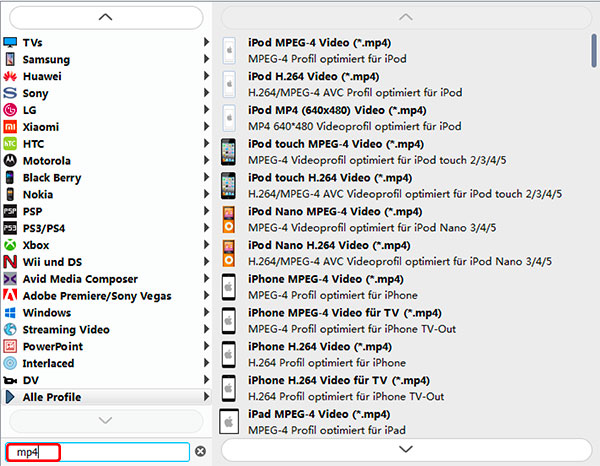Viewport: 600px width, 466px height.
Task: Click the iPad MPEG-4 Video thumbnail
Action: pos(229,422)
